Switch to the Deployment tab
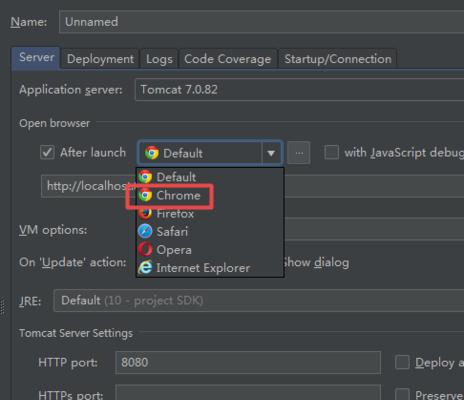The image size is (464, 400). 100,59
